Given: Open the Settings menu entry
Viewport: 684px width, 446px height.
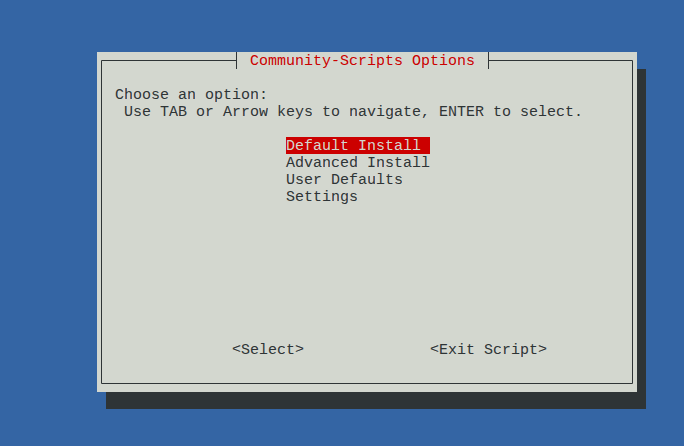Looking at the screenshot, I should pos(321,197).
